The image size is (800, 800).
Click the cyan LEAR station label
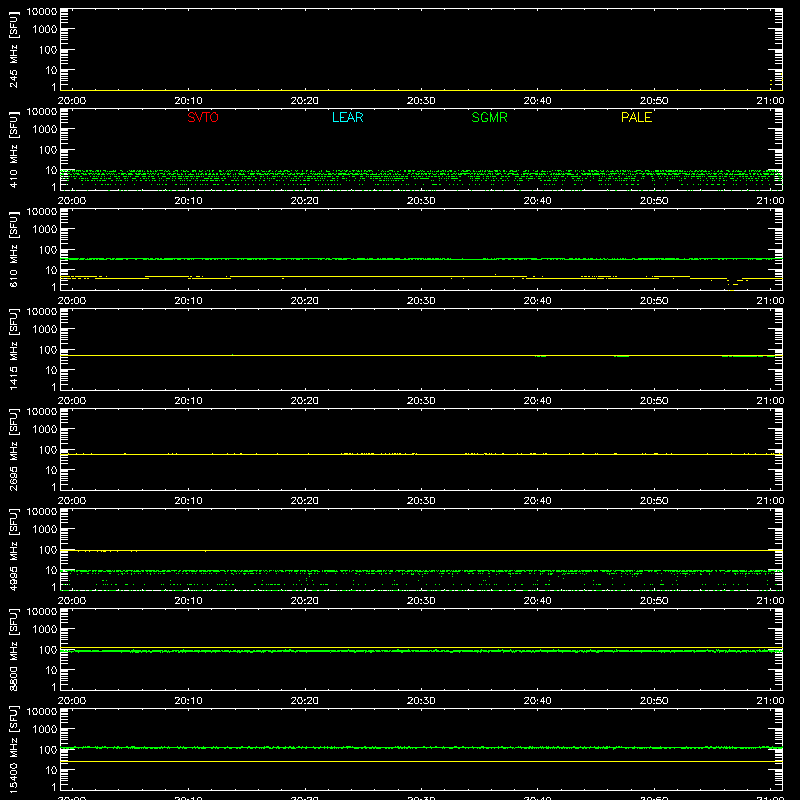[x=347, y=117]
